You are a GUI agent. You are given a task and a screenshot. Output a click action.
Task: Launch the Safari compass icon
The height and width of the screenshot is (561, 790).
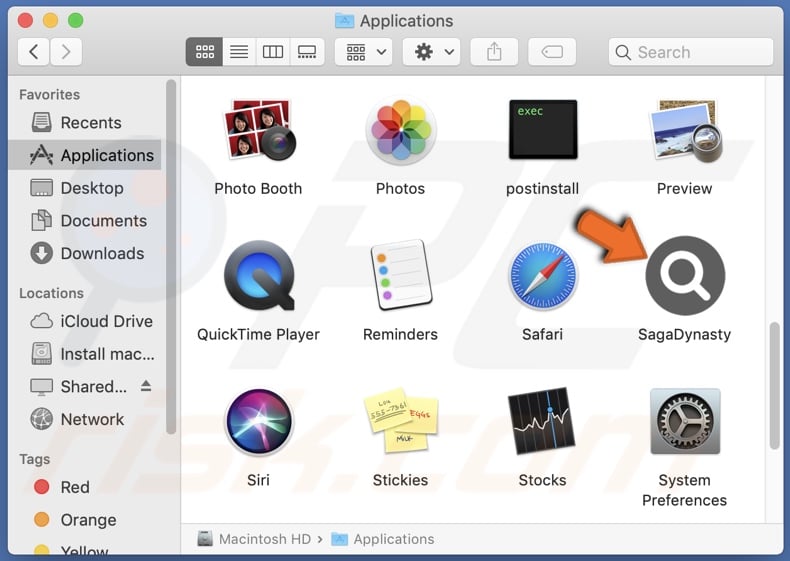[543, 276]
